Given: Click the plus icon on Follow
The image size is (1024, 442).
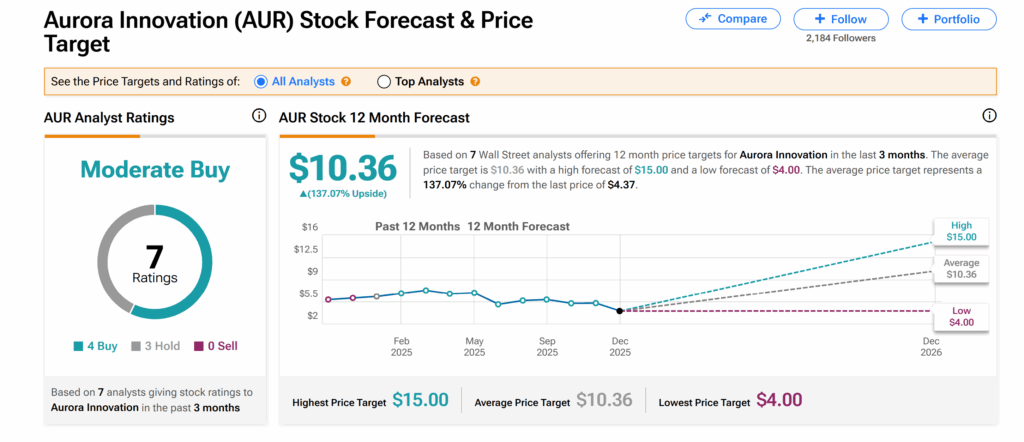Looking at the screenshot, I should [x=820, y=19].
